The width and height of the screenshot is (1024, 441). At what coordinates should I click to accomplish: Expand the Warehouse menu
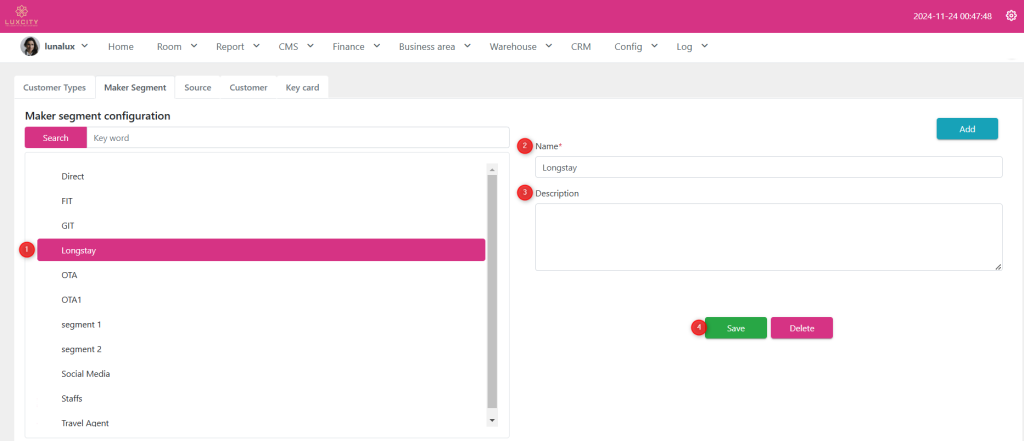pos(520,47)
